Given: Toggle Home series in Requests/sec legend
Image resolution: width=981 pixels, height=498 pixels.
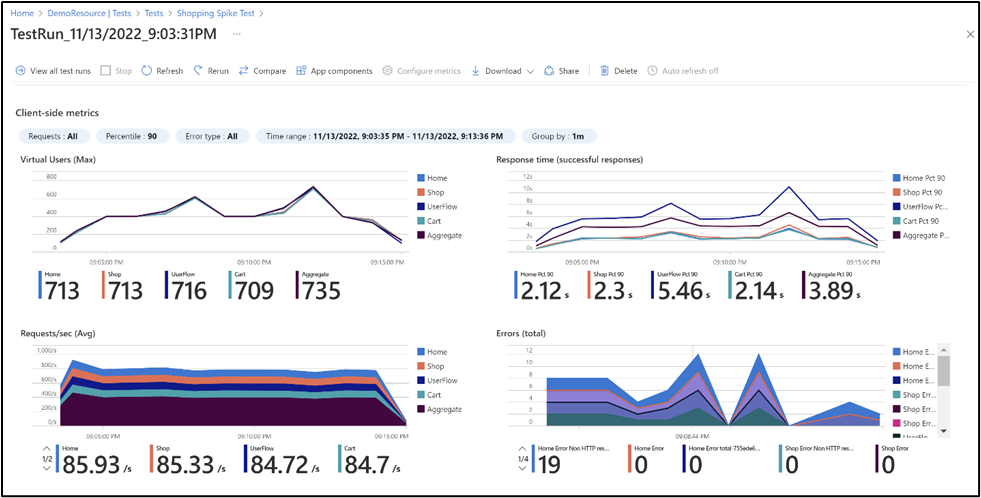Looking at the screenshot, I should pos(432,352).
